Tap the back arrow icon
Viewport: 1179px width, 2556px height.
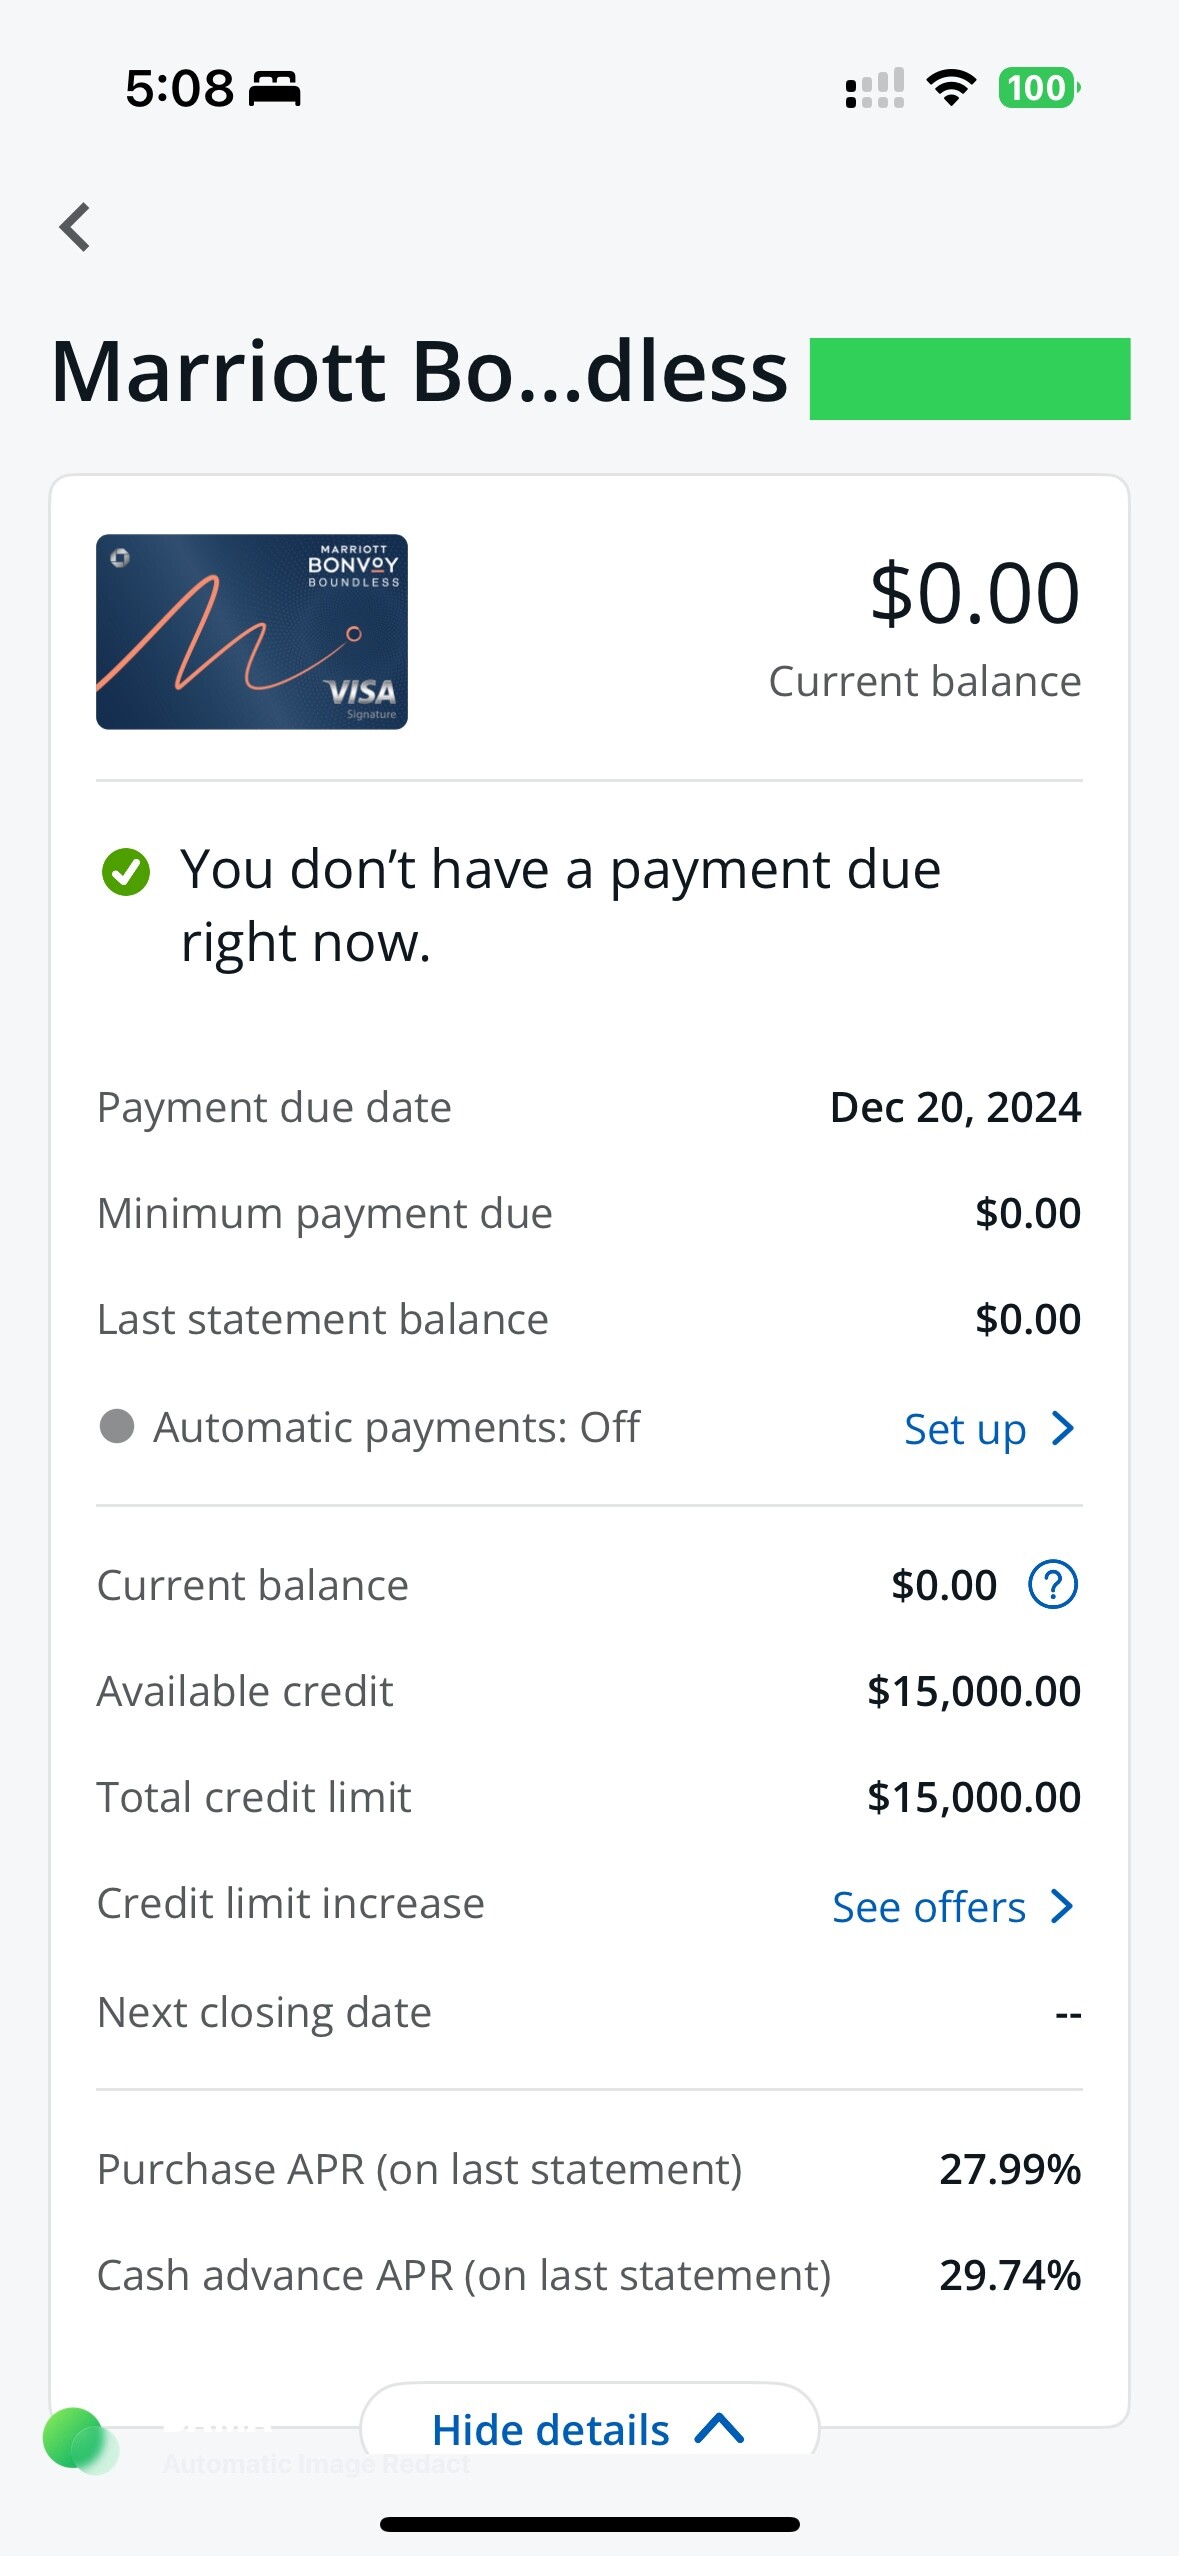coord(75,227)
